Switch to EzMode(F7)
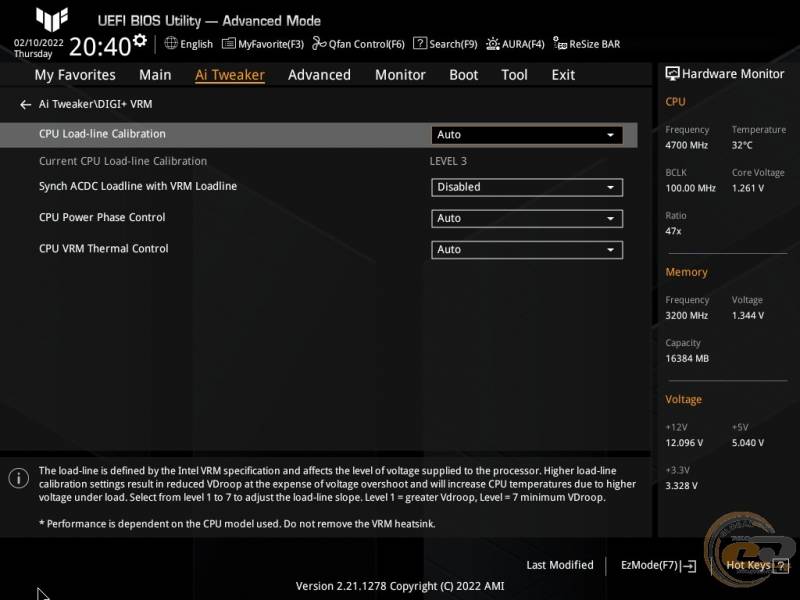This screenshot has height=600, width=800. coord(658,565)
